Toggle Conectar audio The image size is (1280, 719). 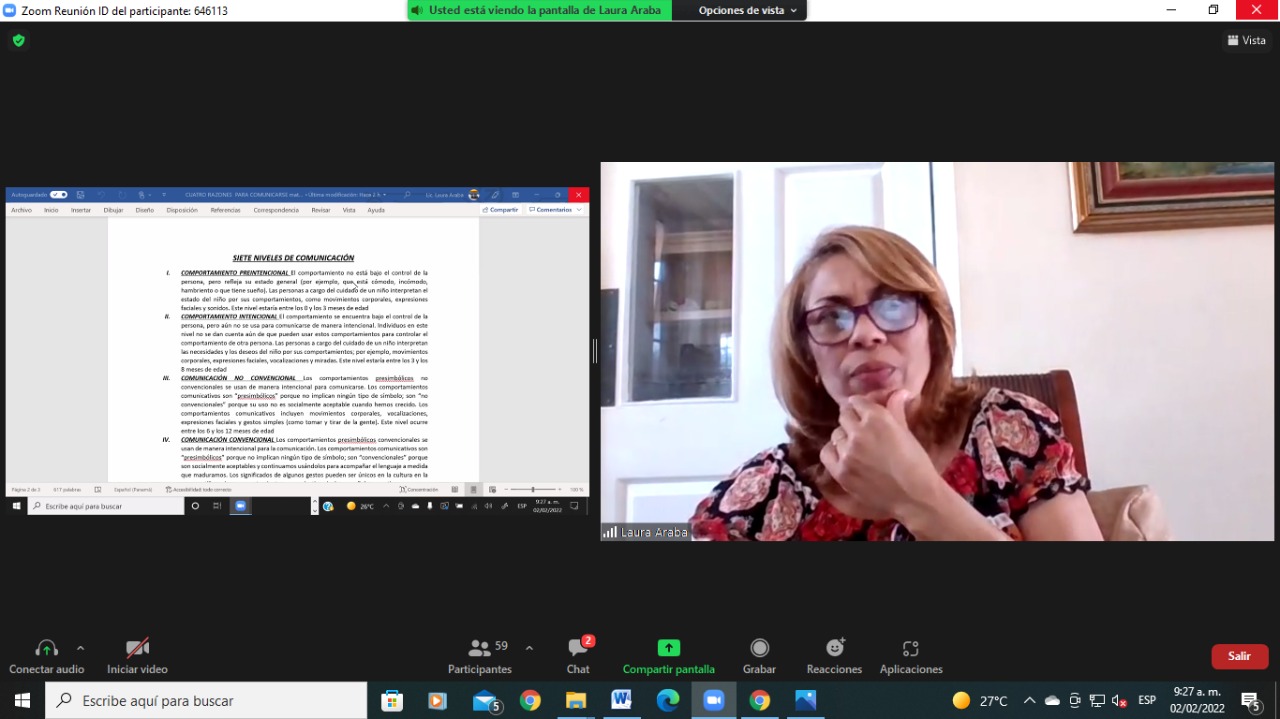point(46,657)
